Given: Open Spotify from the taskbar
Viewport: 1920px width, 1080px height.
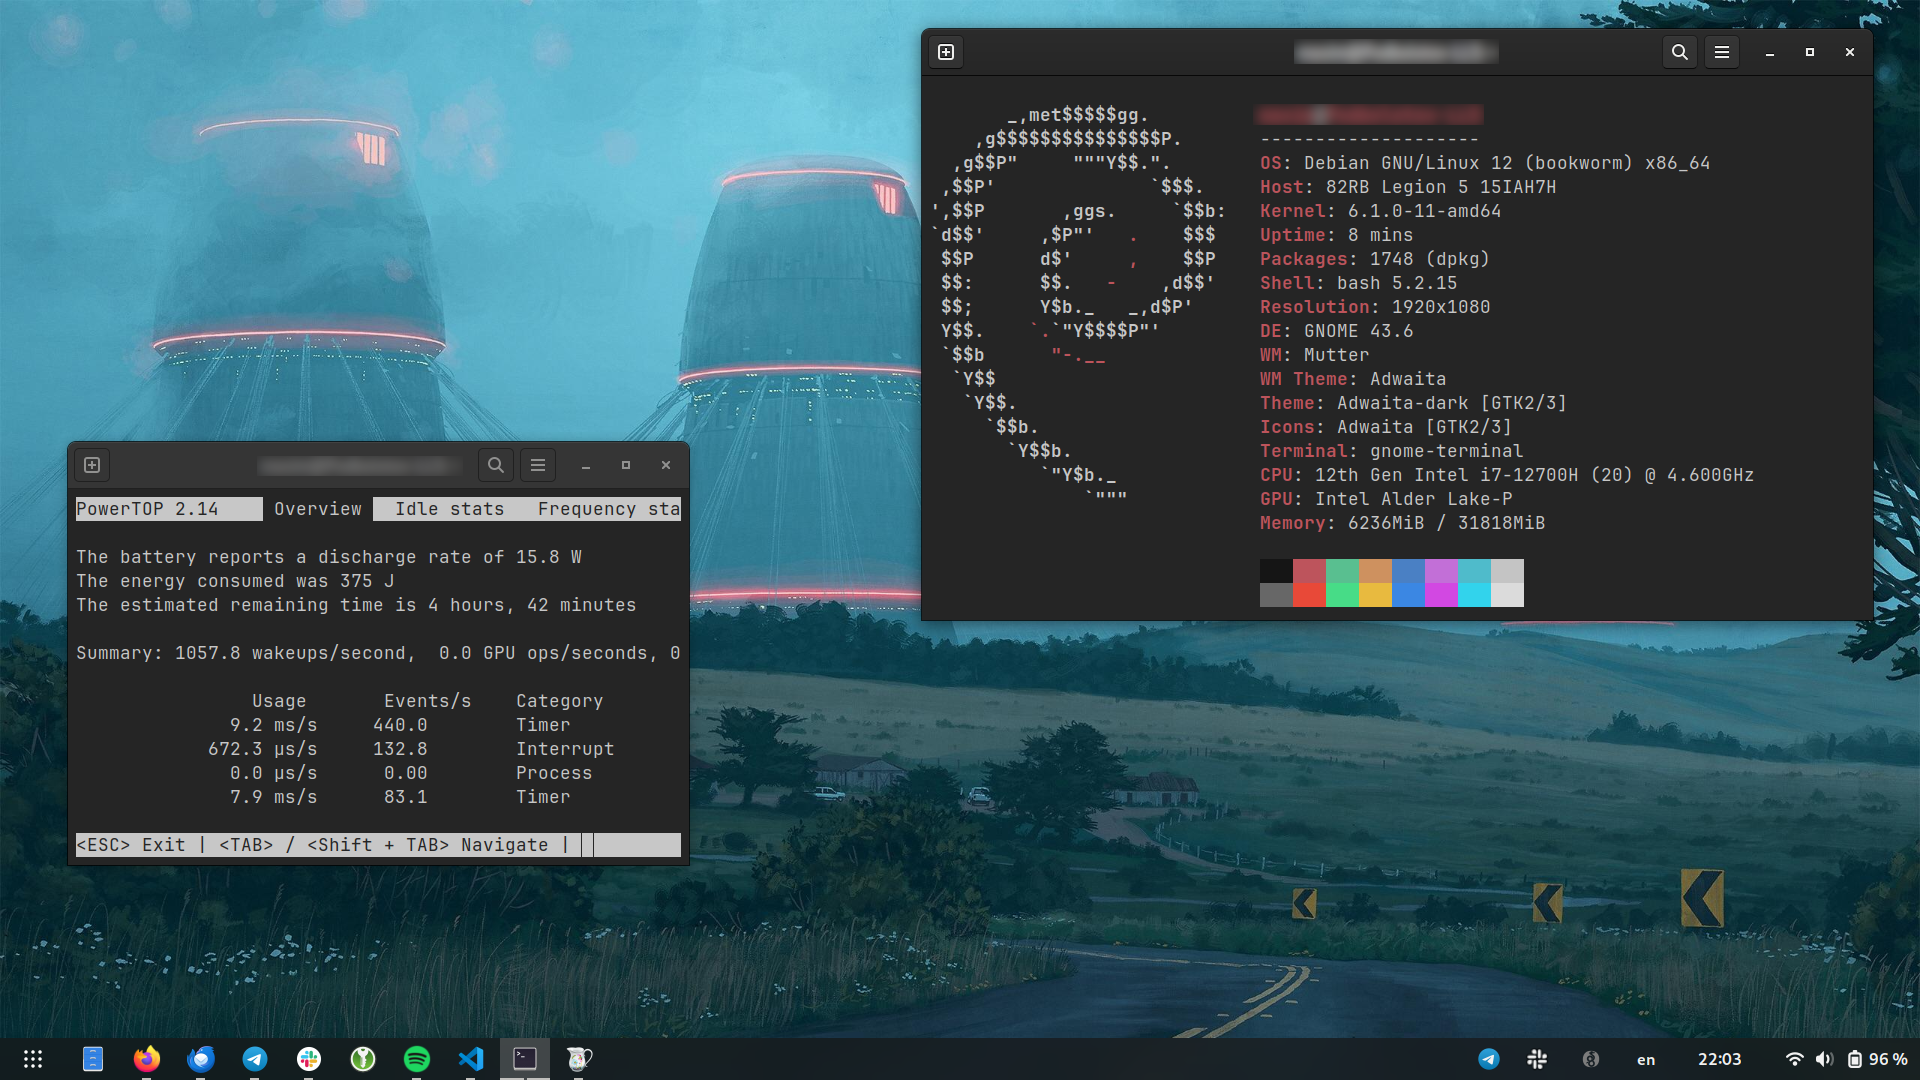Looking at the screenshot, I should point(417,1059).
